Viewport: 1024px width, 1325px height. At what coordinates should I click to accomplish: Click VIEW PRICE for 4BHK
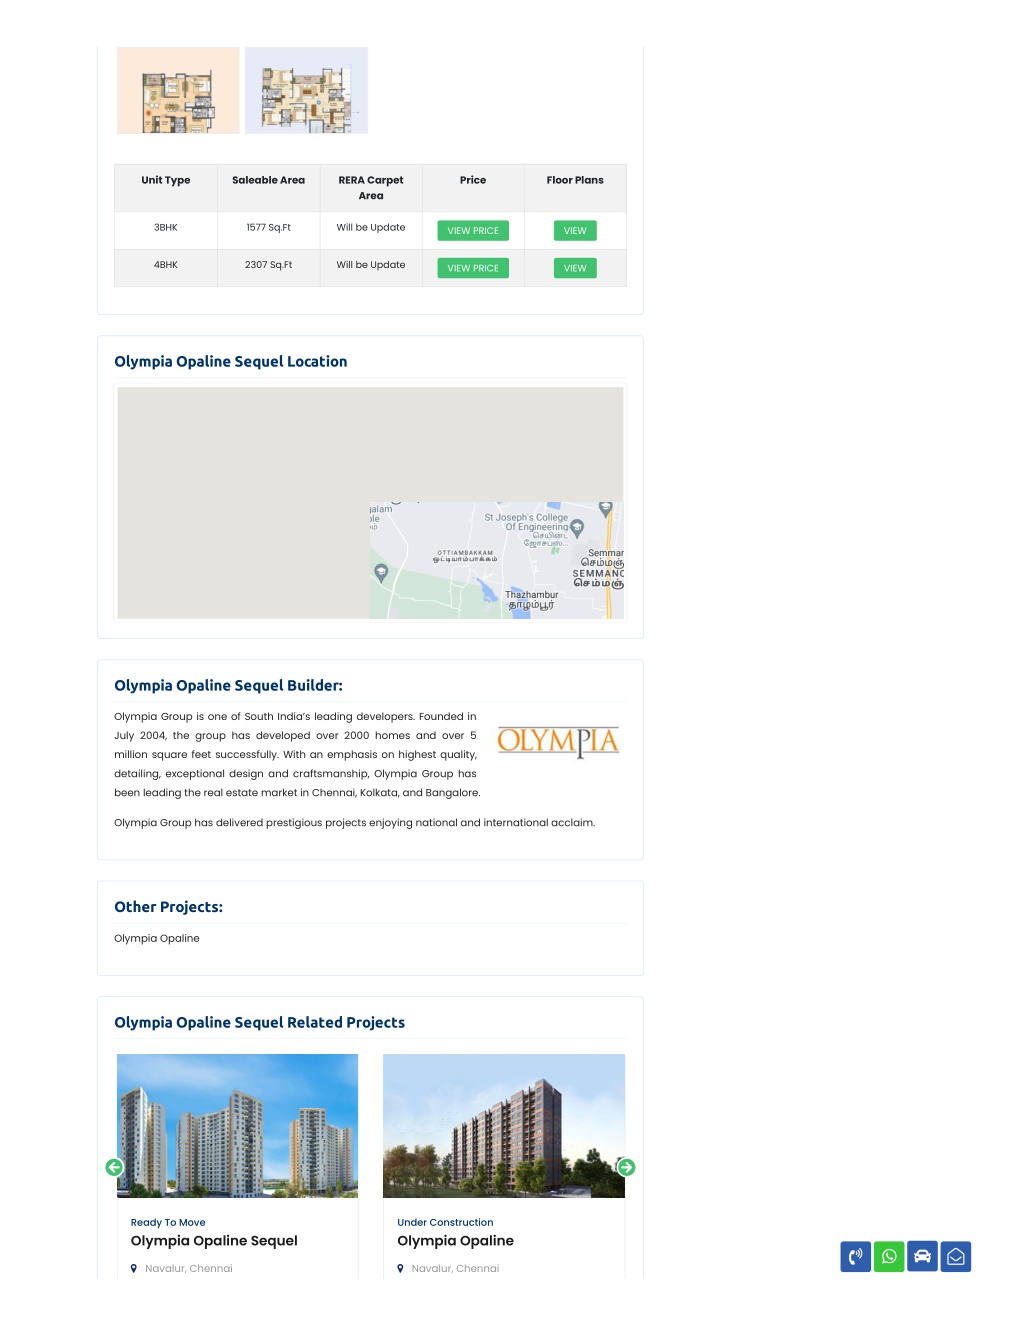[x=473, y=268]
